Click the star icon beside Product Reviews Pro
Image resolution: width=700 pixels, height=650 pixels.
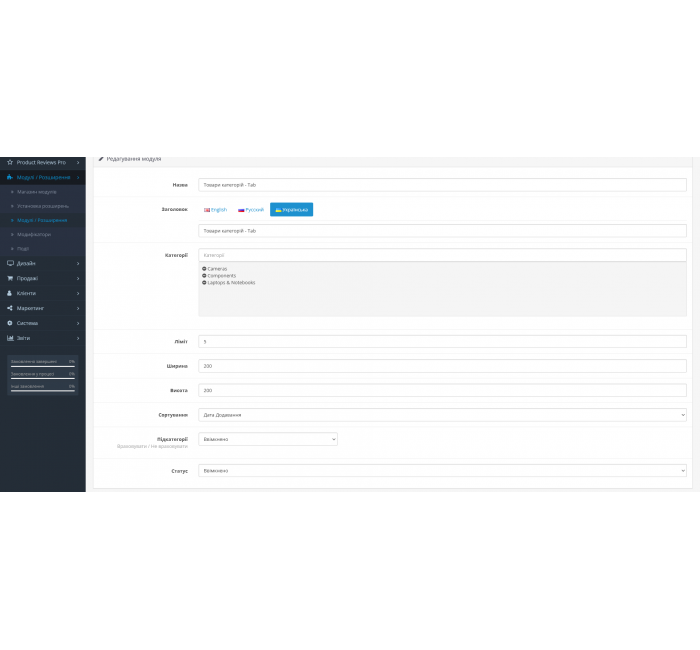[10, 162]
